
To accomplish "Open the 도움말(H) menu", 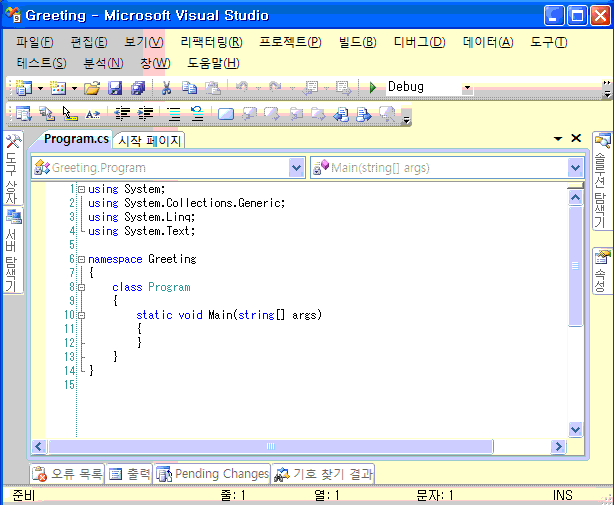I will point(213,63).
